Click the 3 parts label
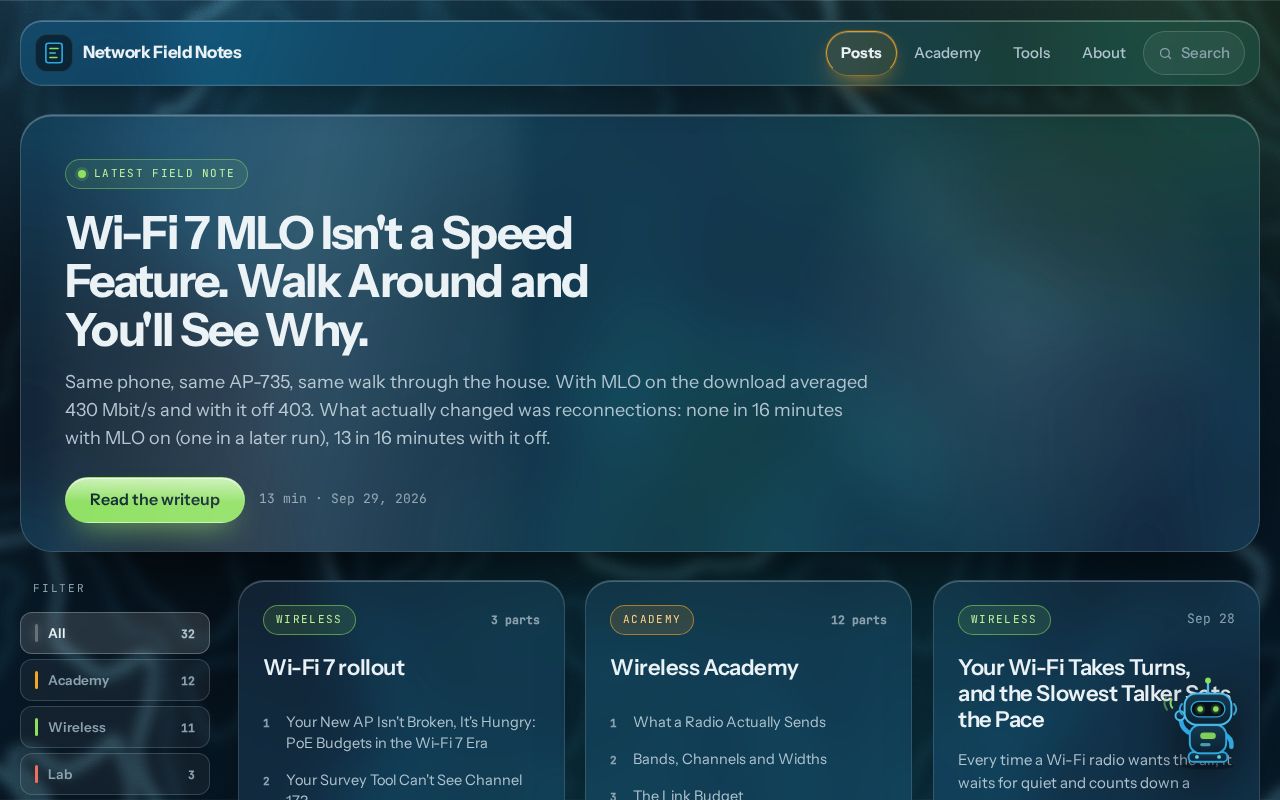Screen dimensions: 1280x800 [x=515, y=620]
